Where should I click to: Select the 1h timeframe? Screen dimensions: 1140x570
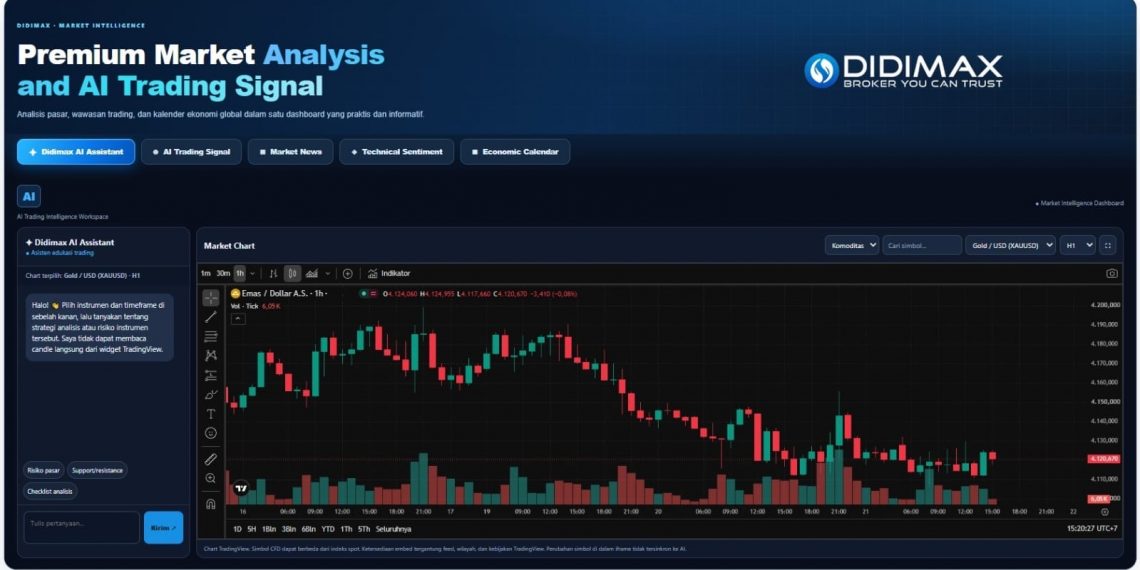(x=240, y=273)
